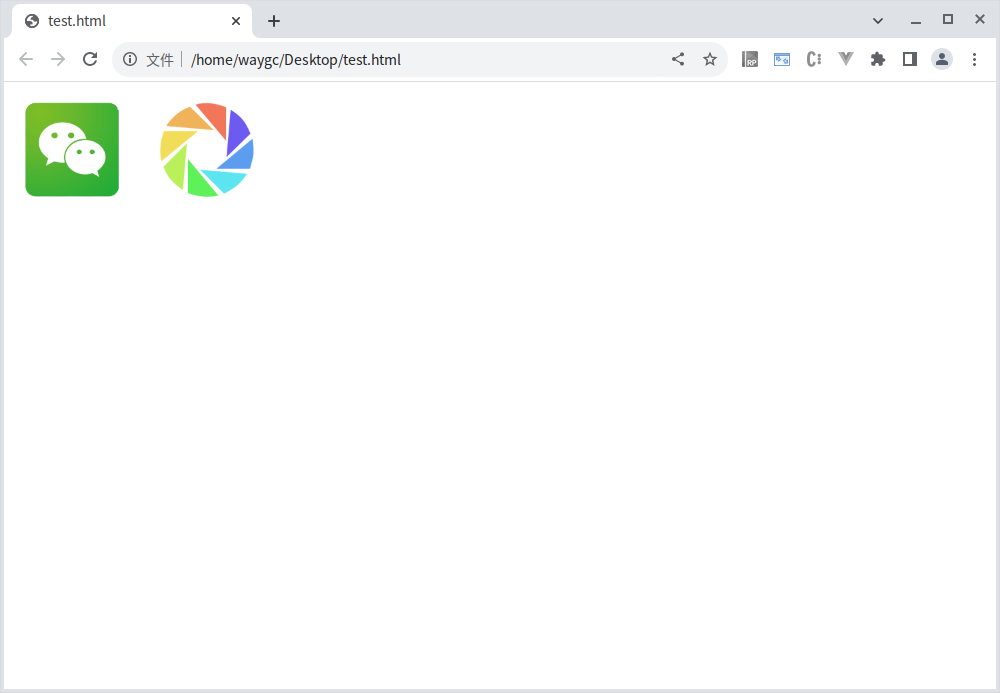The width and height of the screenshot is (1000, 693).
Task: Bookmark this page with the star icon
Action: tap(710, 59)
